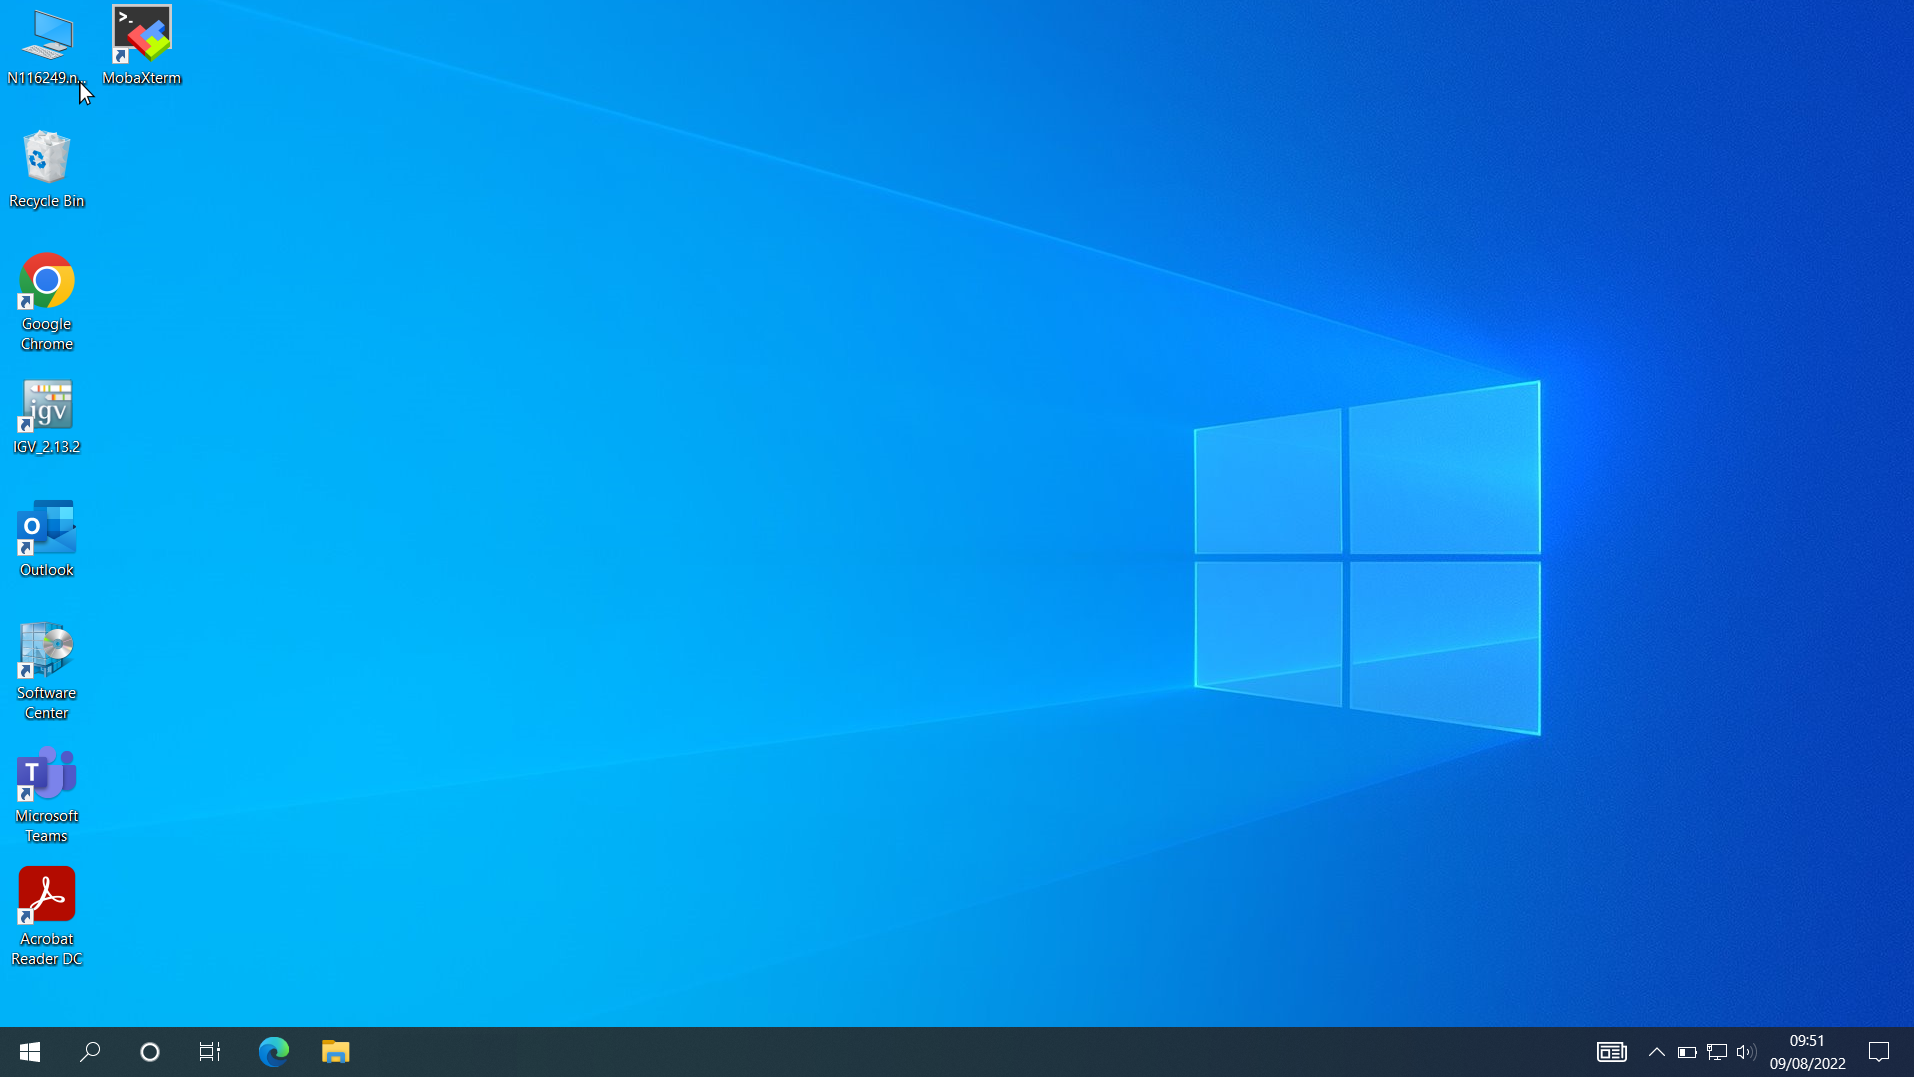1914x1077 pixels.
Task: Open Microsoft Edge from the taskbar
Action: click(x=273, y=1051)
